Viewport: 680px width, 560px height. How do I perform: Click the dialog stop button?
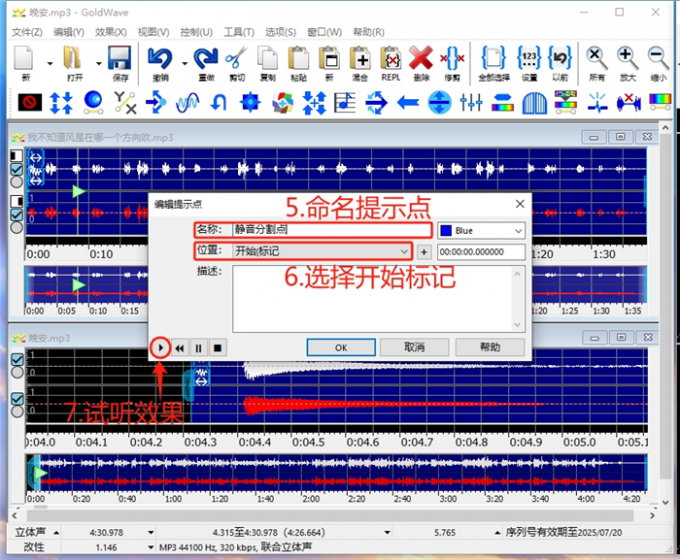[218, 348]
